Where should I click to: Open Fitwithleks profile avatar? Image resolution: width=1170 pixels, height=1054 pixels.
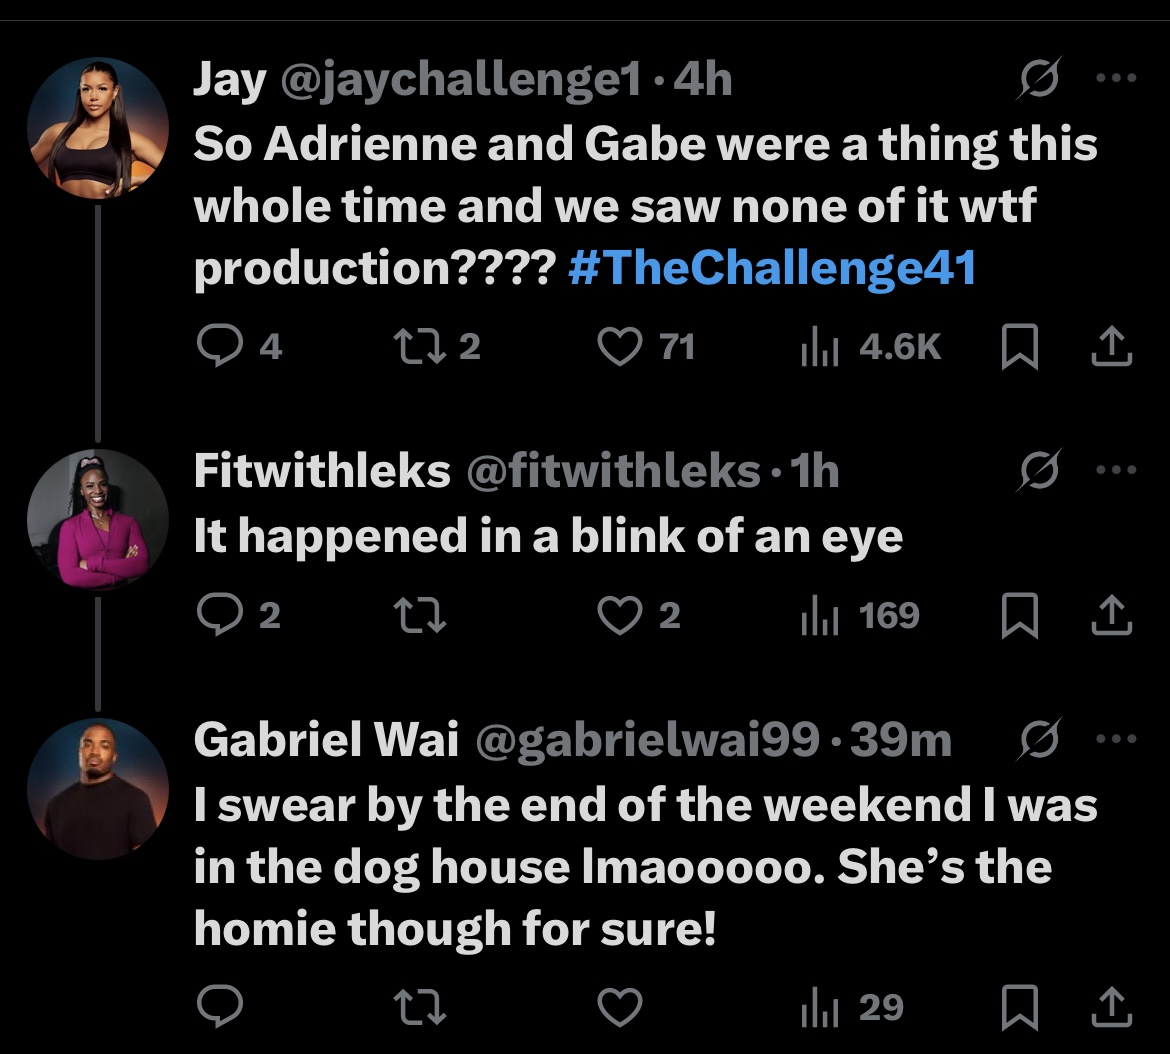(98, 519)
